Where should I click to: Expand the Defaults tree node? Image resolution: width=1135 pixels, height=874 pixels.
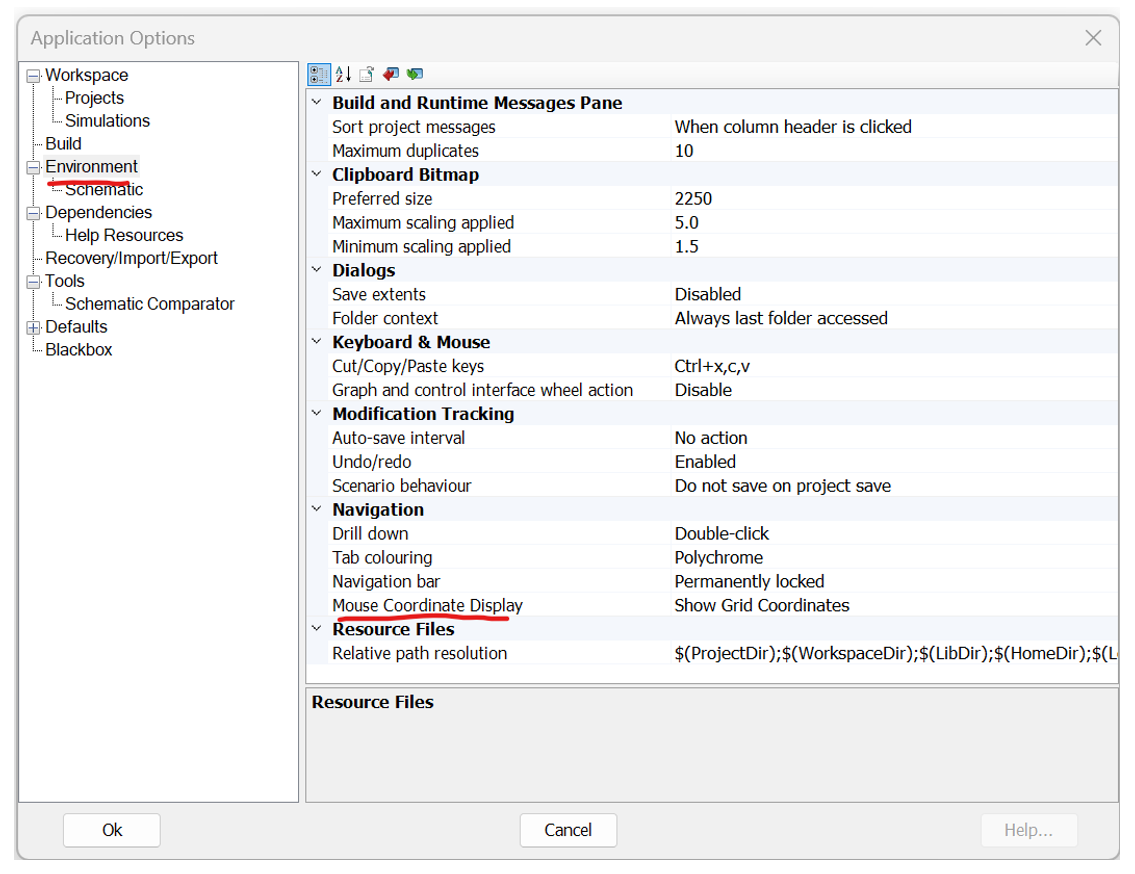click(34, 327)
